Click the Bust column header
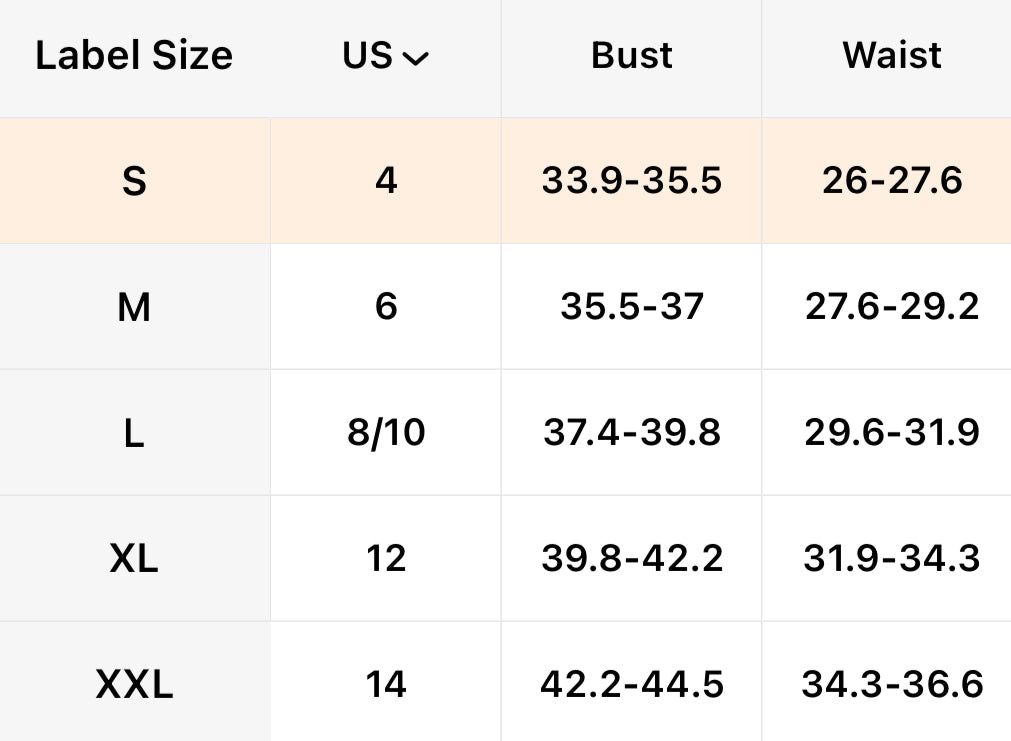 coord(632,57)
